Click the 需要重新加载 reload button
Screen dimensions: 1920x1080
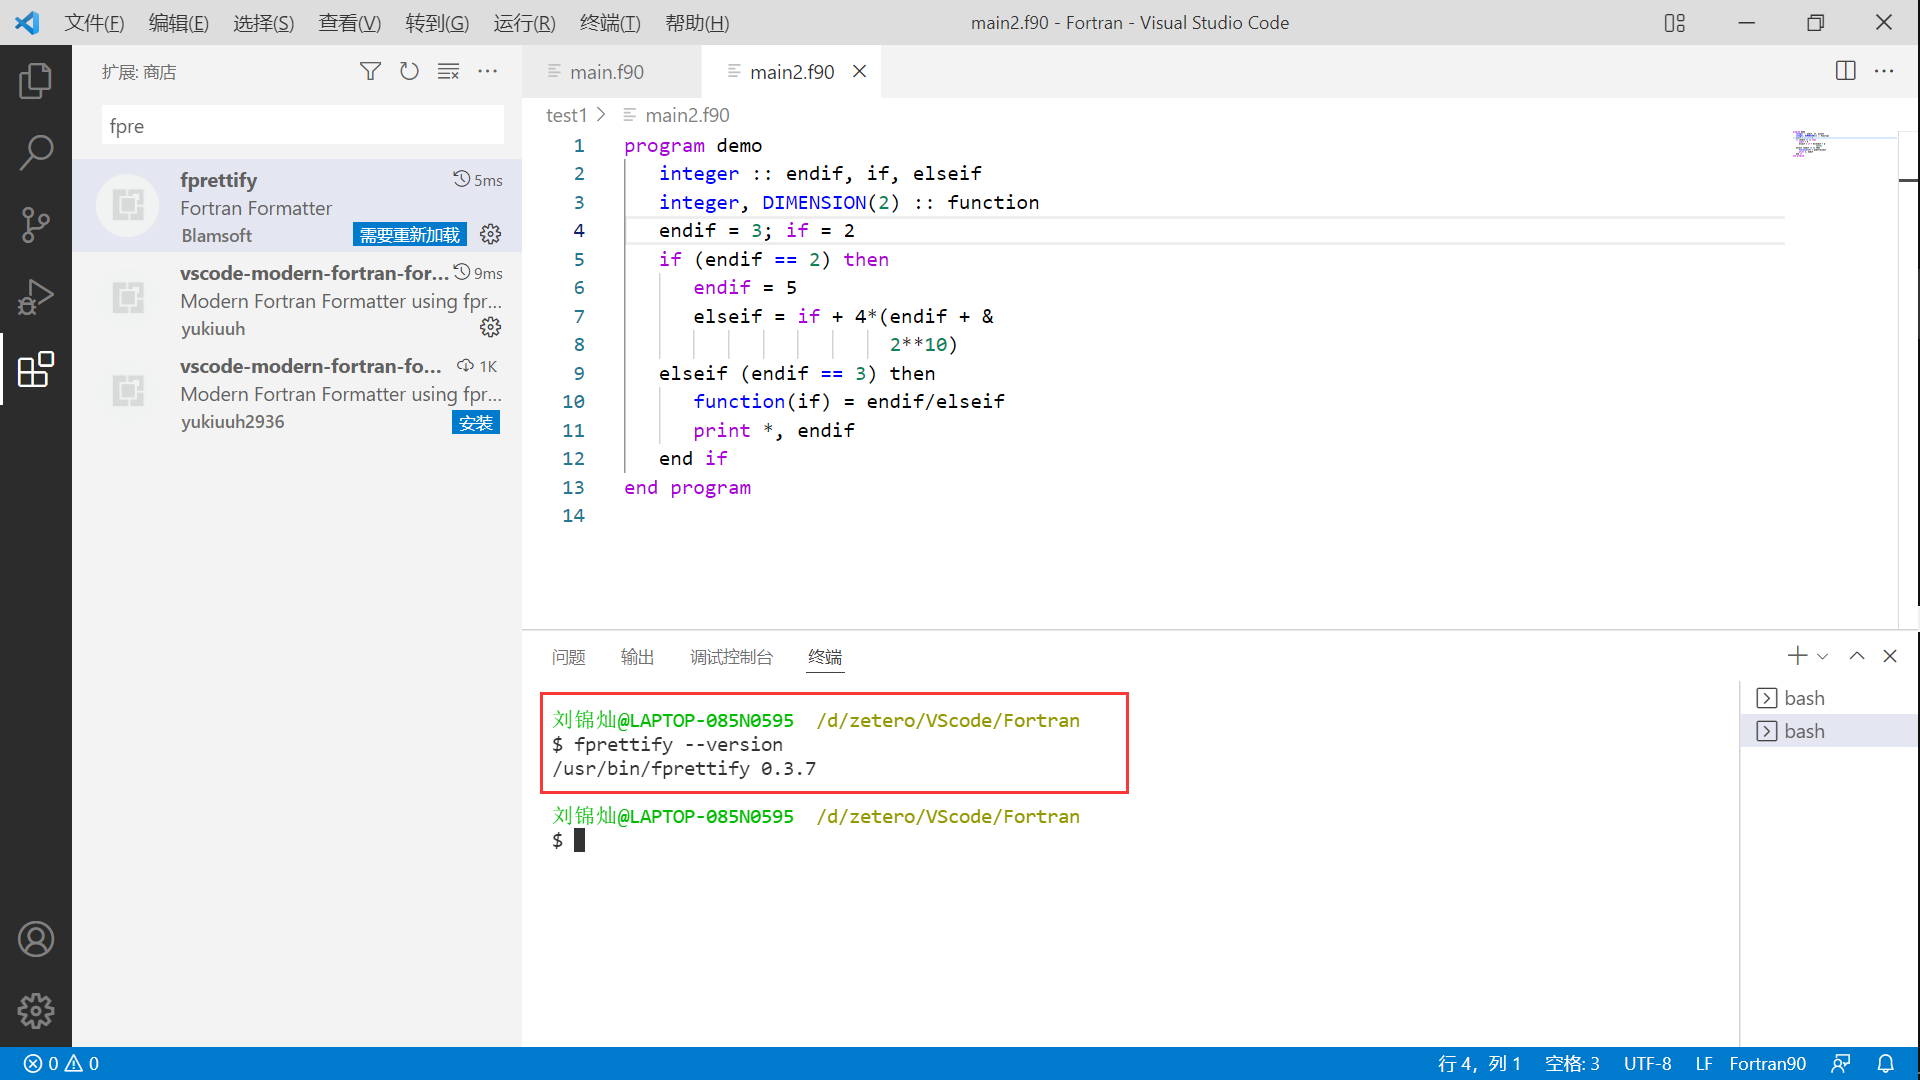(x=410, y=235)
